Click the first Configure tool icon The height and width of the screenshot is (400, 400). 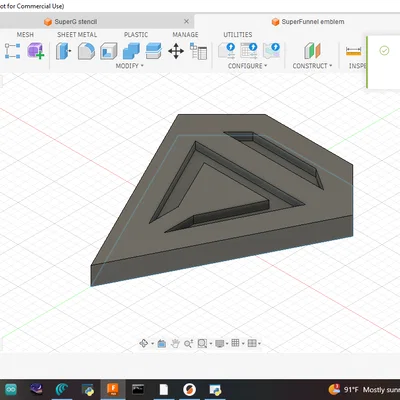click(x=227, y=51)
